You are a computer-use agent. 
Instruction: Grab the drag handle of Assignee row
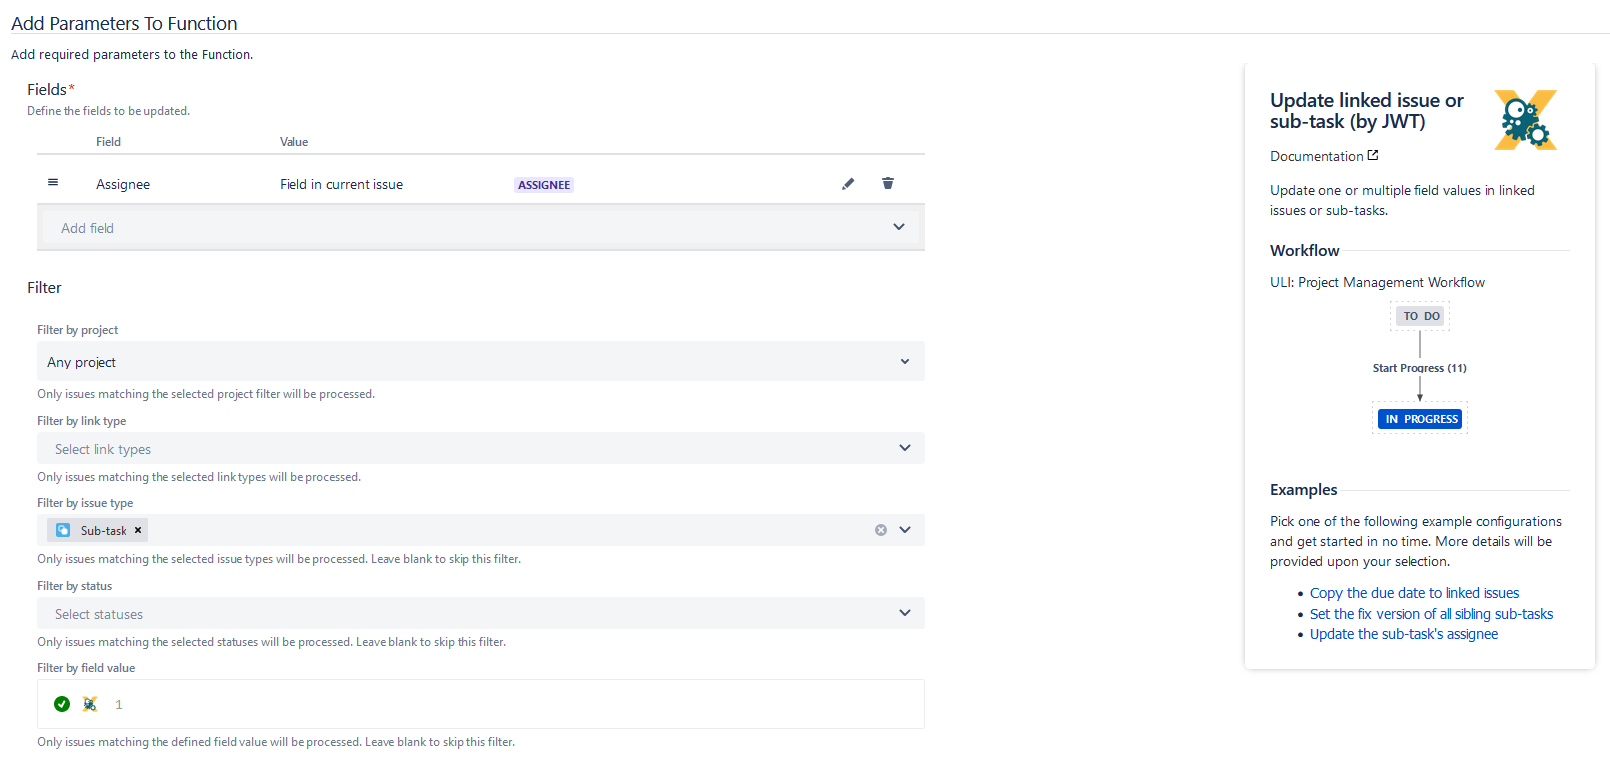pyautogui.click(x=53, y=182)
